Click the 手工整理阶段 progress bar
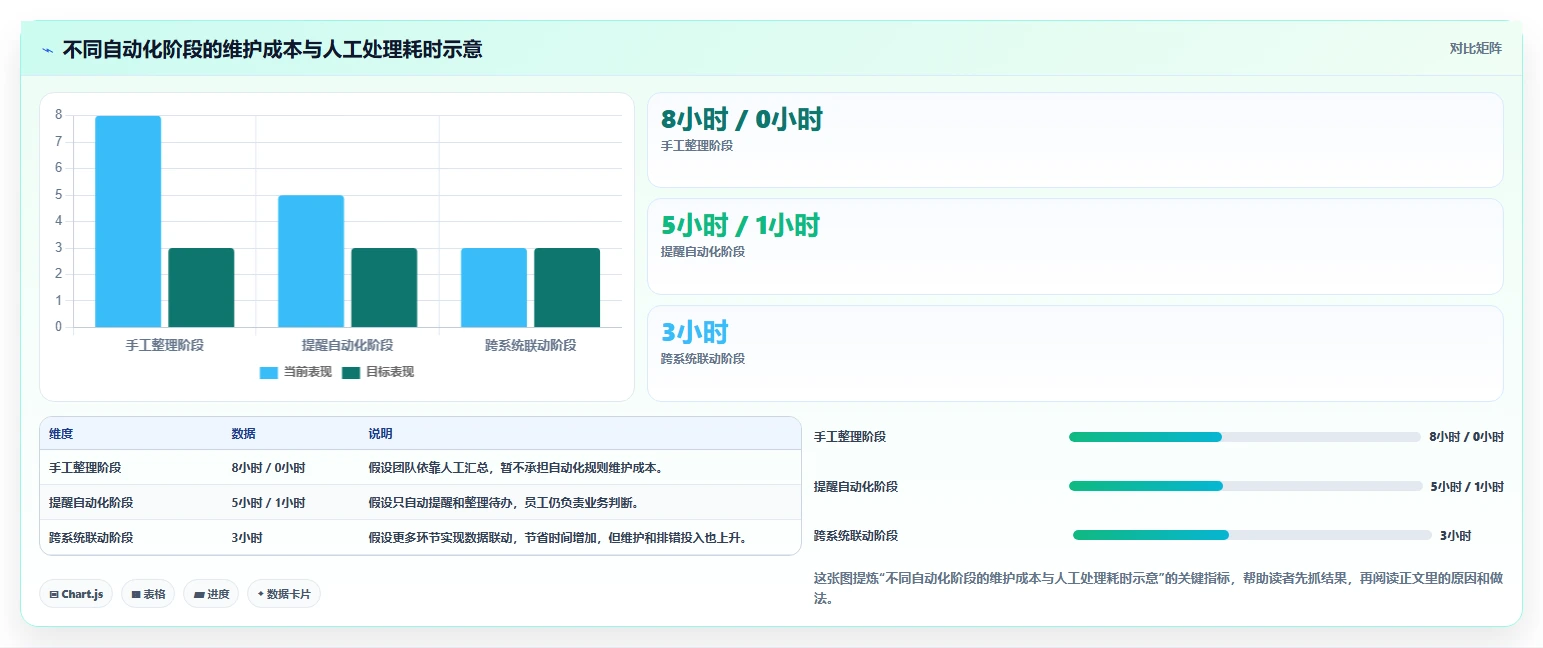The width and height of the screenshot is (1543, 648). point(1245,437)
